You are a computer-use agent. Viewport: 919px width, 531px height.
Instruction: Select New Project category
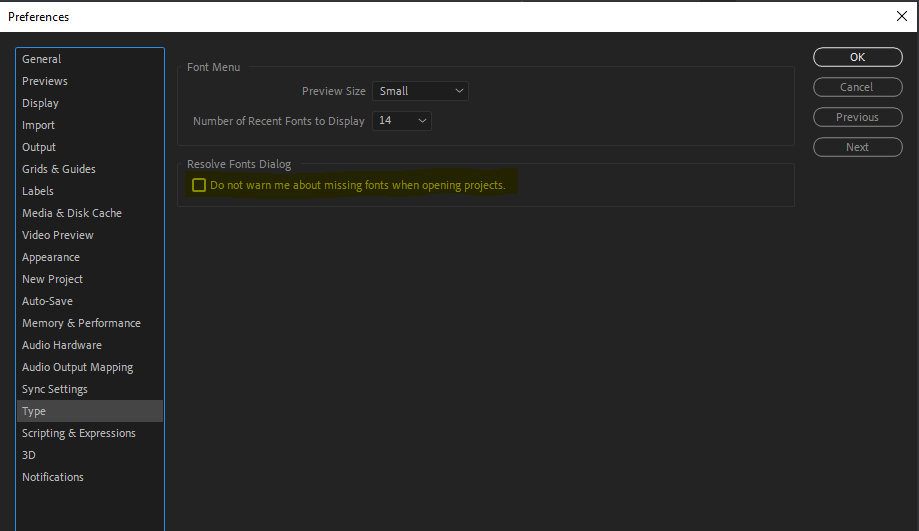[x=90, y=279]
